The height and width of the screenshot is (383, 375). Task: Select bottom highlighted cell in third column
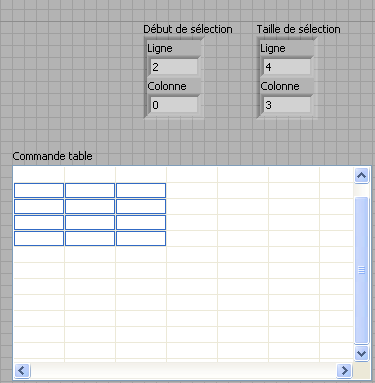click(x=141, y=239)
